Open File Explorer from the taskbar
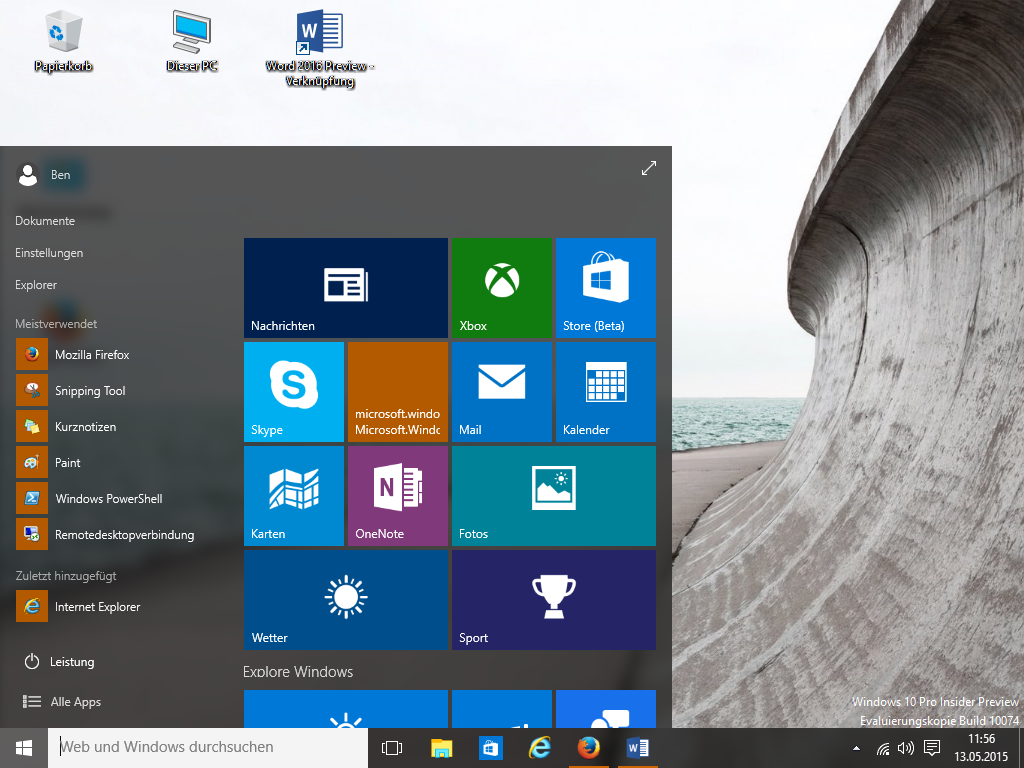This screenshot has height=768, width=1024. [441, 748]
